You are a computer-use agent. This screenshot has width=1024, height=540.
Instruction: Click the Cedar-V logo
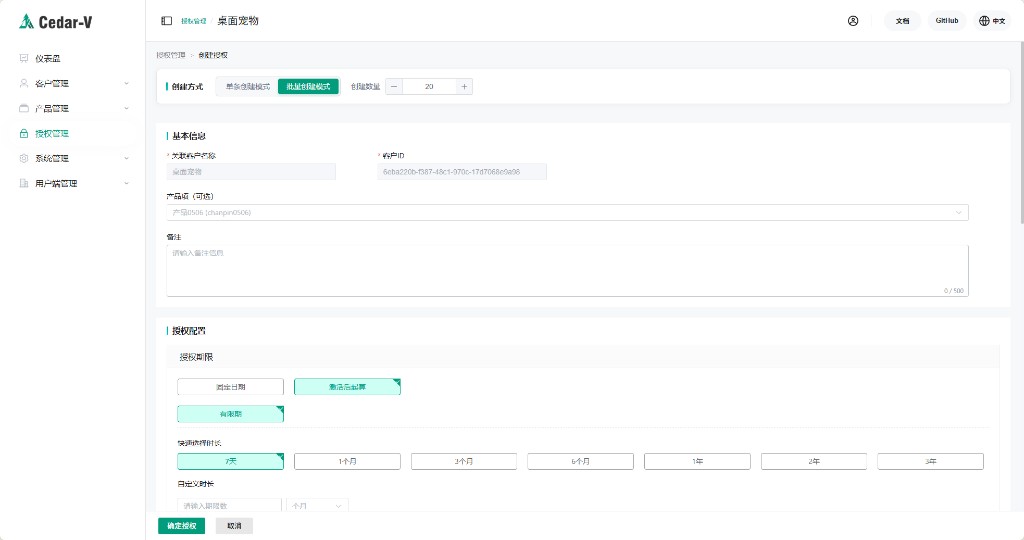point(56,22)
